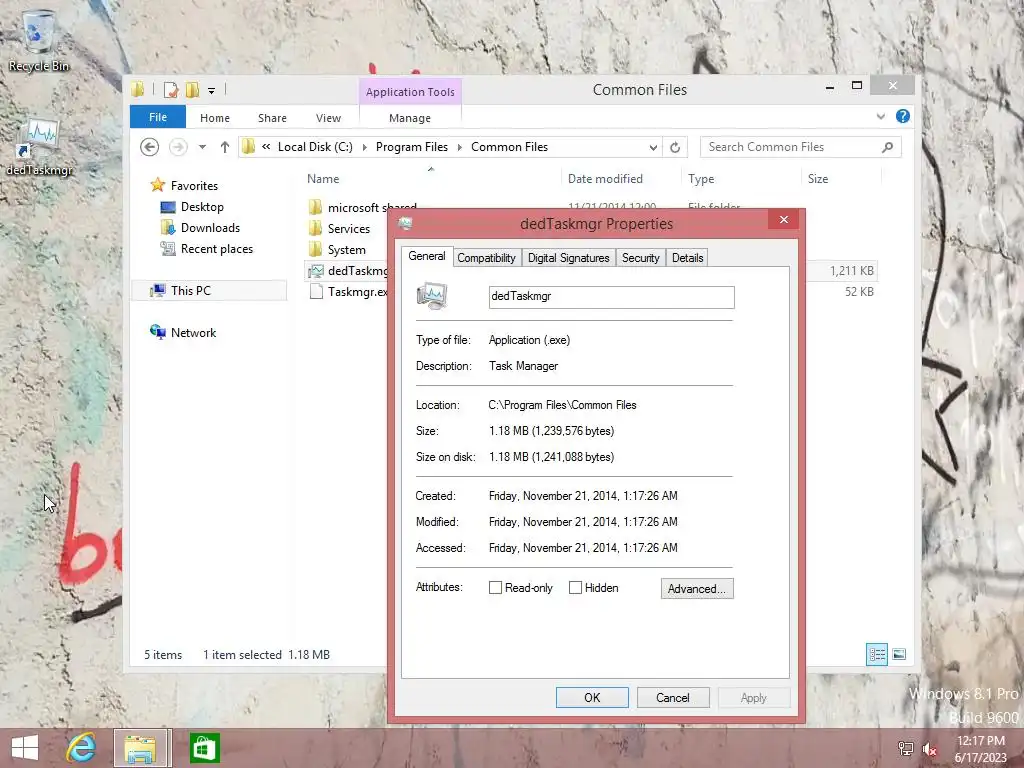Open Customize Quick Access Toolbar dropdown
The width and height of the screenshot is (1024, 768).
(x=212, y=91)
